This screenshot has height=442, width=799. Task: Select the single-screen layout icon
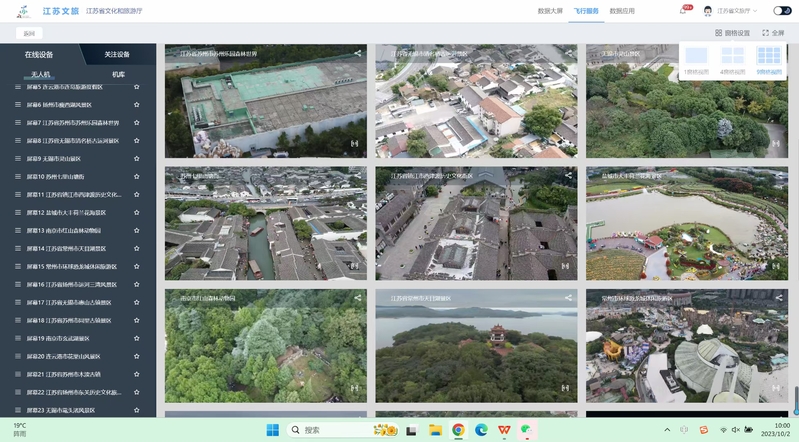pyautogui.click(x=696, y=57)
